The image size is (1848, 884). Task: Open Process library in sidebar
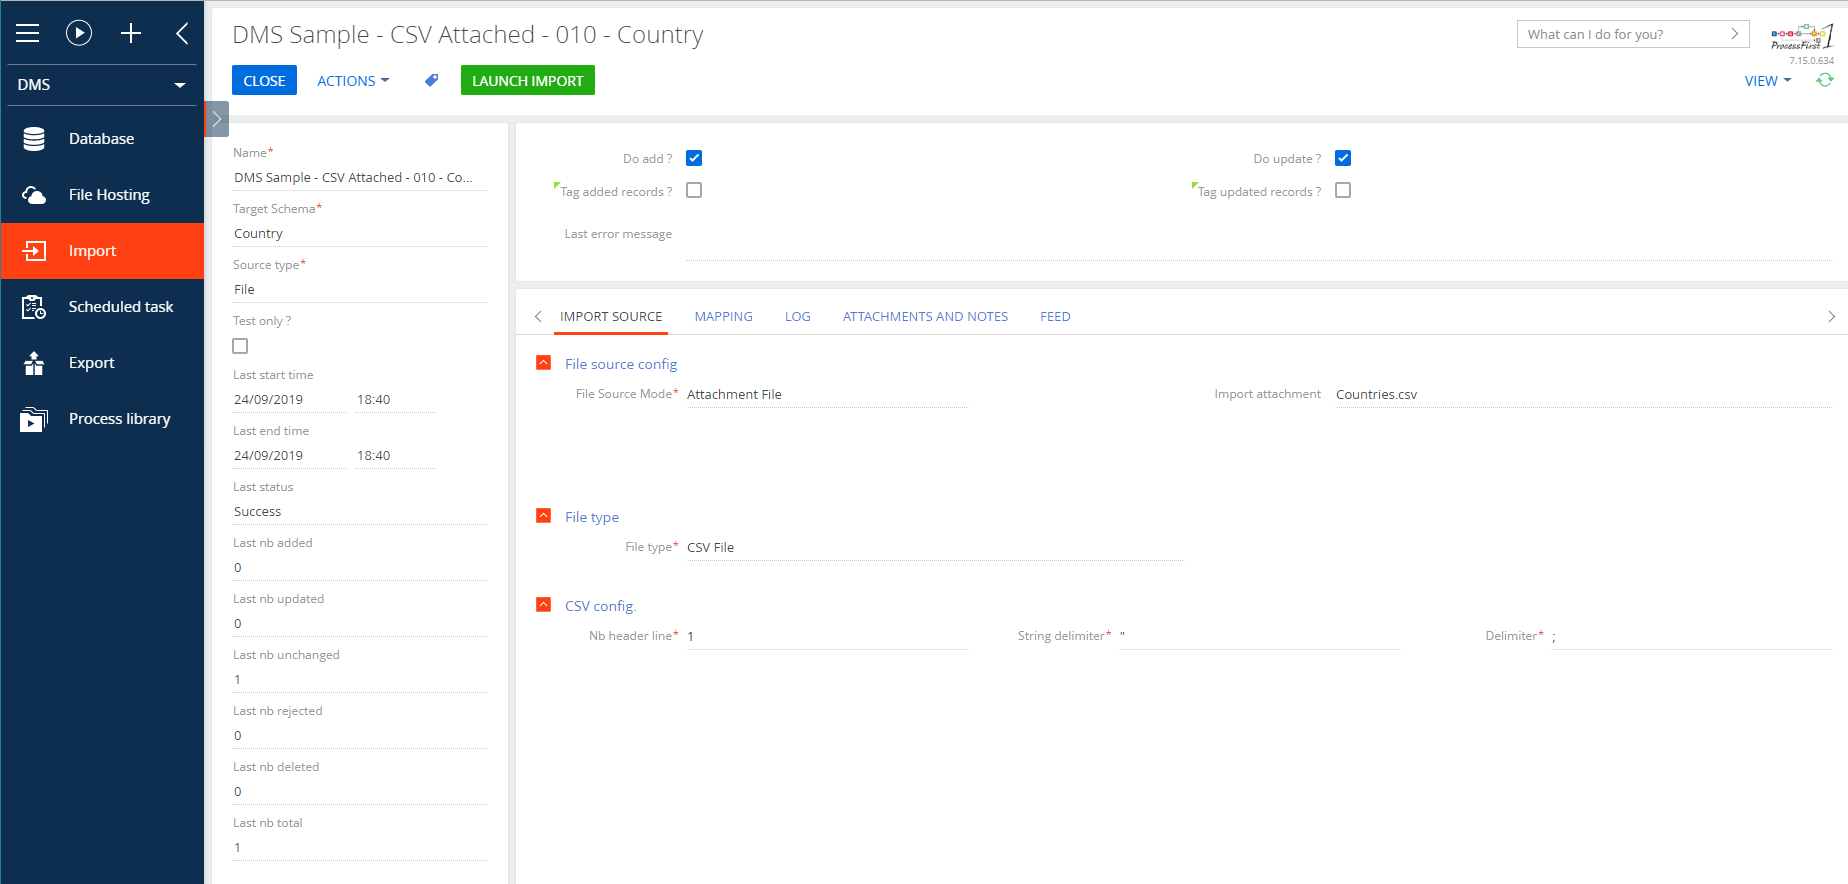102,419
